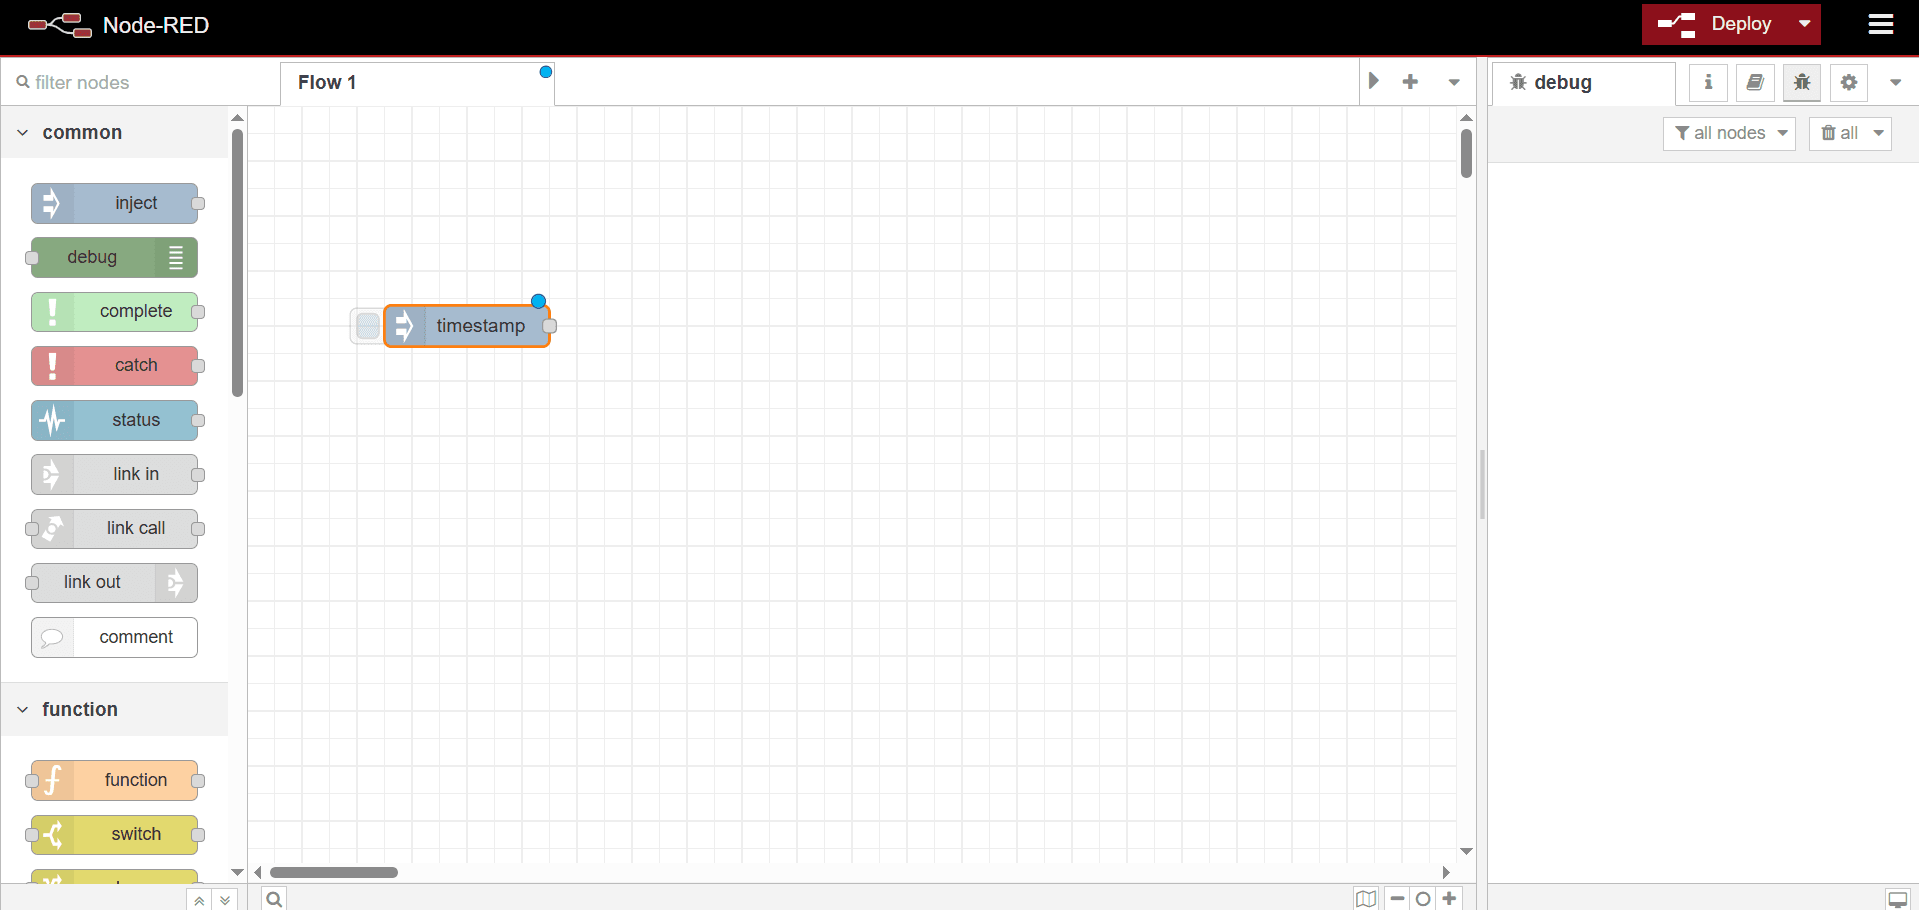
Task: Open the Deploy options dropdown arrow
Action: tap(1805, 24)
